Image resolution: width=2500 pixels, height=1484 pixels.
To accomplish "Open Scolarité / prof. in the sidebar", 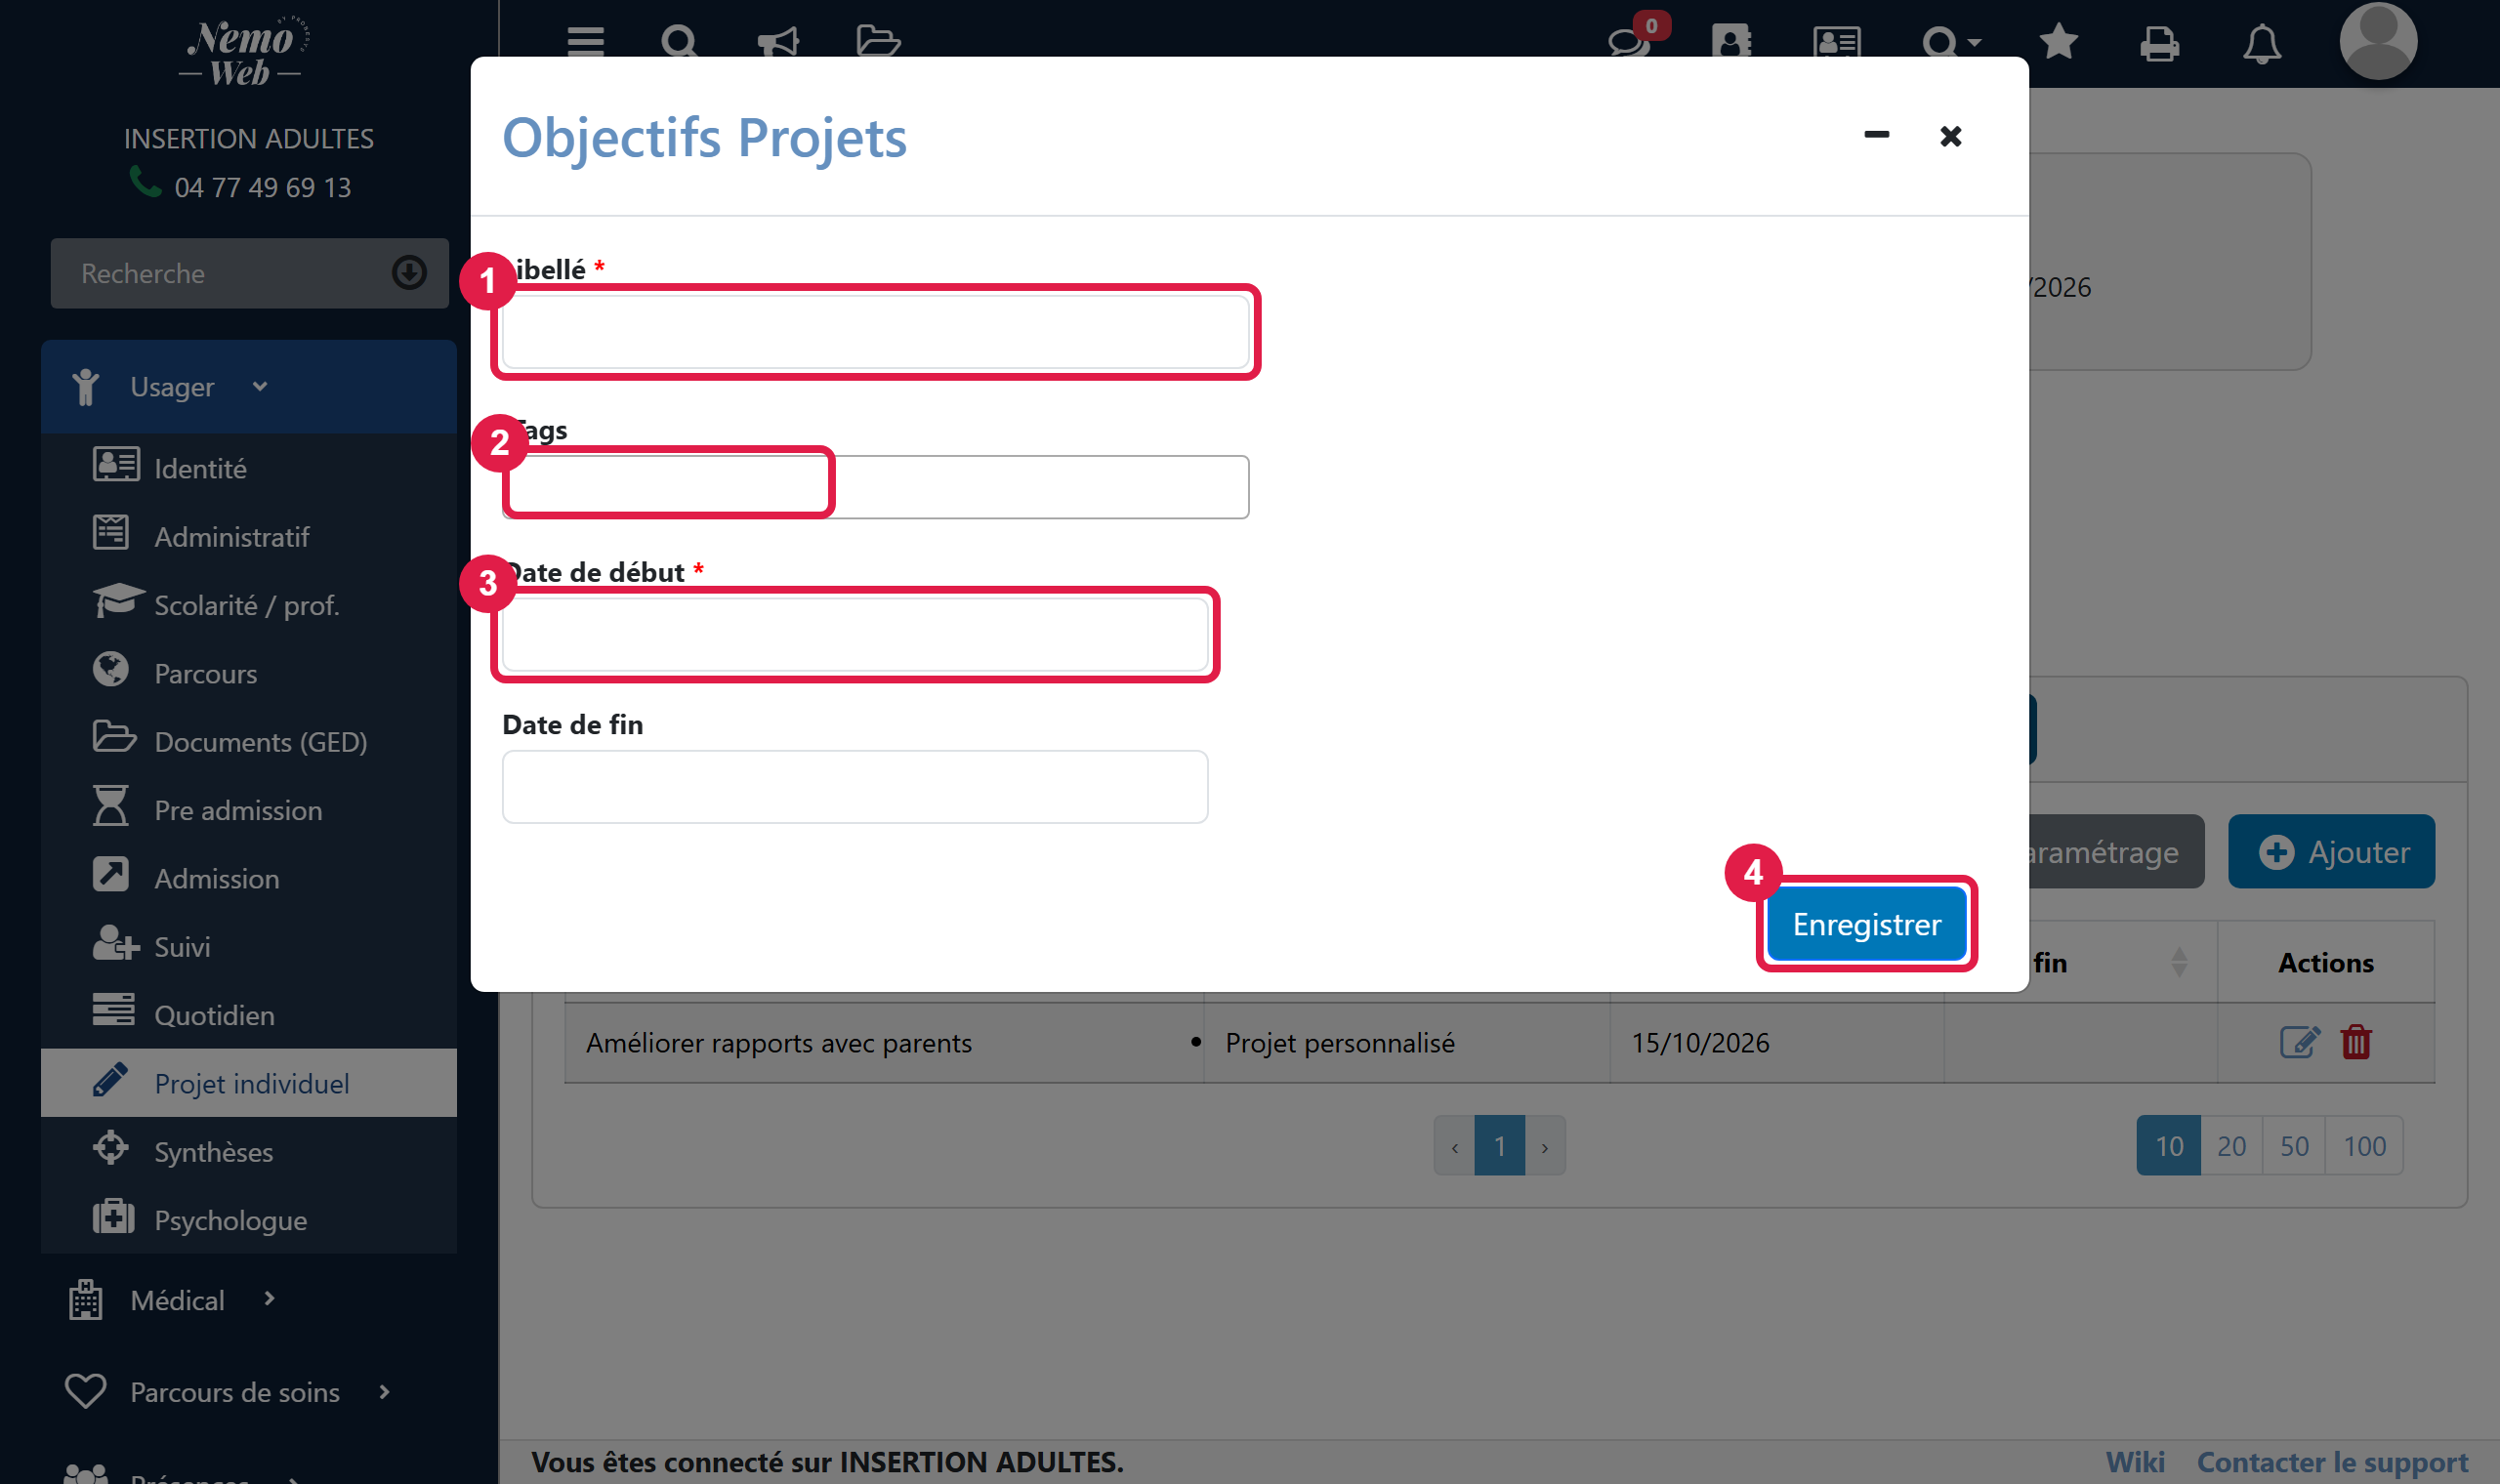I will (248, 605).
